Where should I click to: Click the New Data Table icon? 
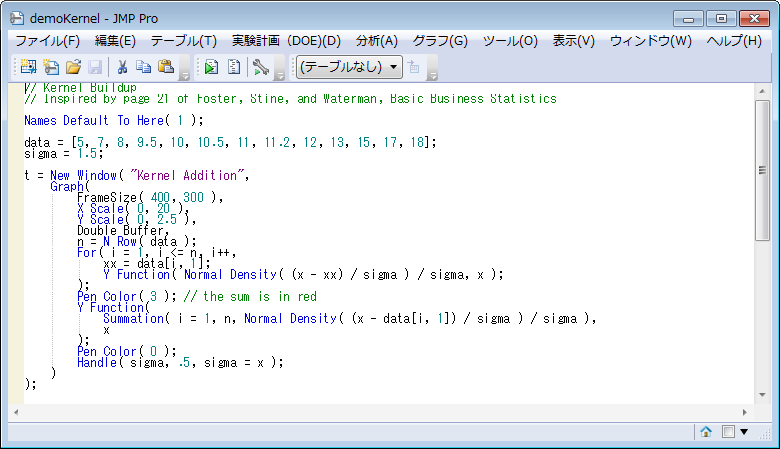(x=28, y=67)
